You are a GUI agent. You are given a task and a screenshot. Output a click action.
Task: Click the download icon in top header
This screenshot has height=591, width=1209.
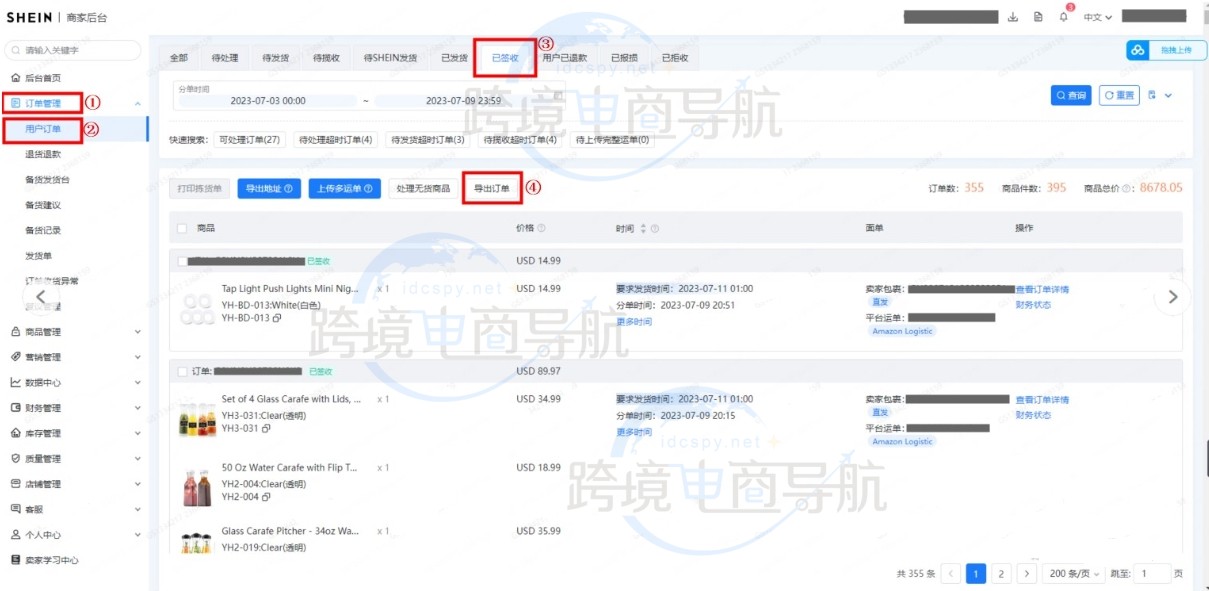click(x=1013, y=17)
